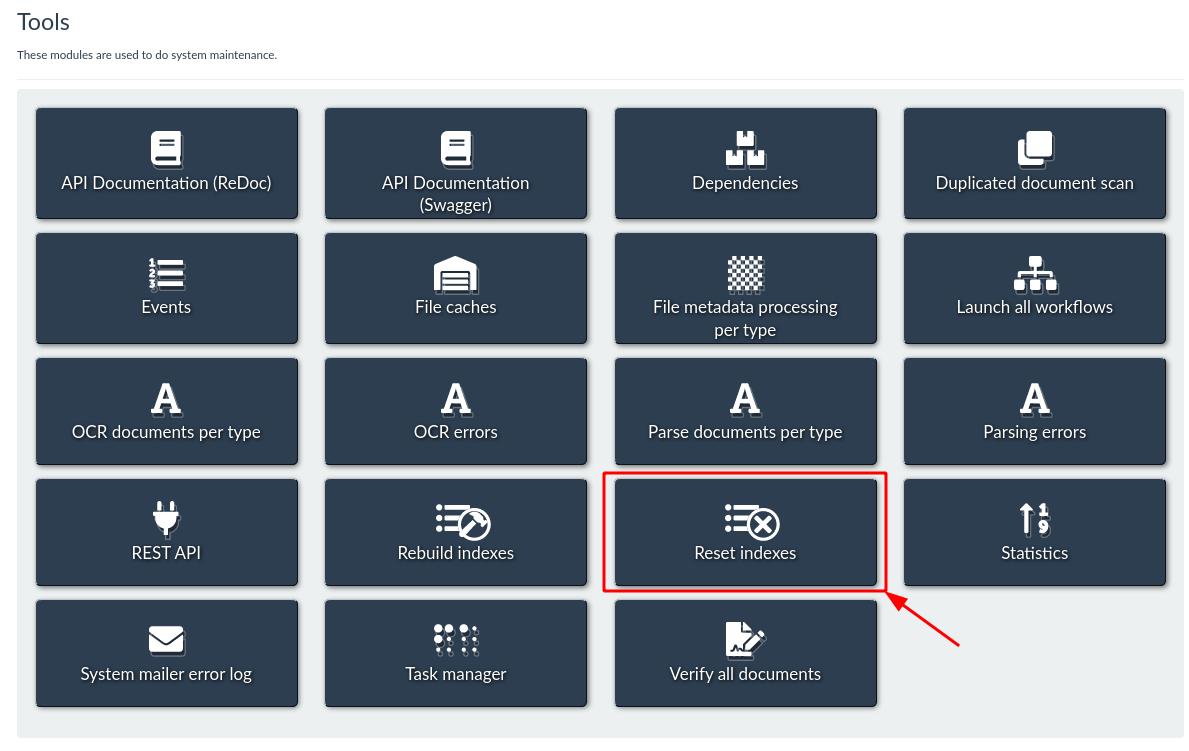Open the OCR errors letter A icon
The width and height of the screenshot is (1189, 751).
[456, 399]
